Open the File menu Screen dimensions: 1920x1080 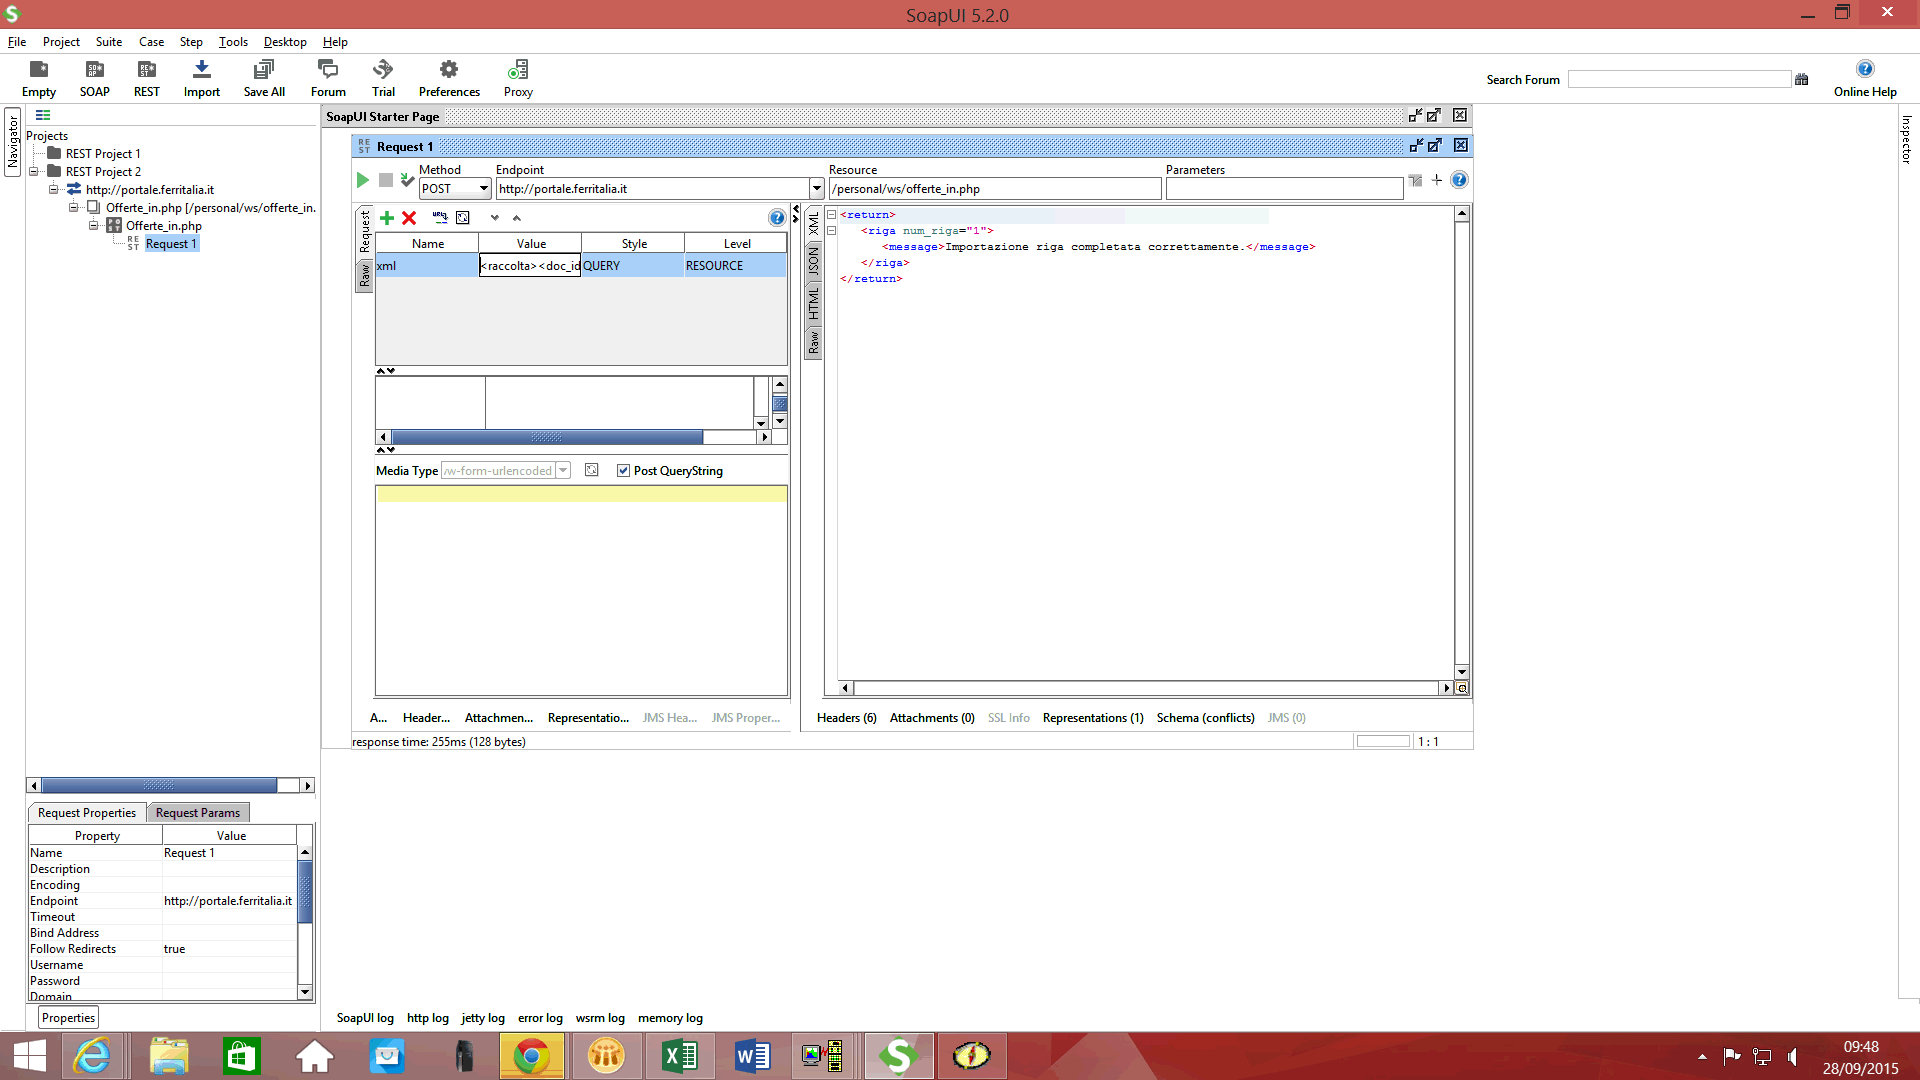point(17,42)
